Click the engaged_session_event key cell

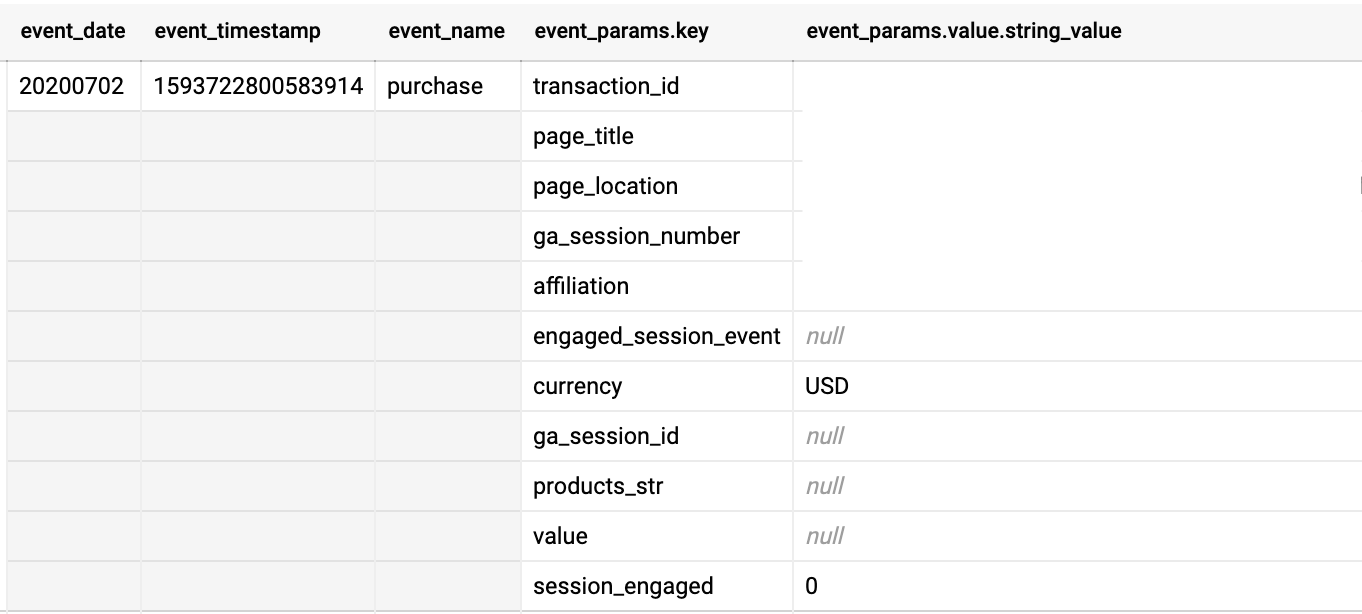[x=657, y=336]
